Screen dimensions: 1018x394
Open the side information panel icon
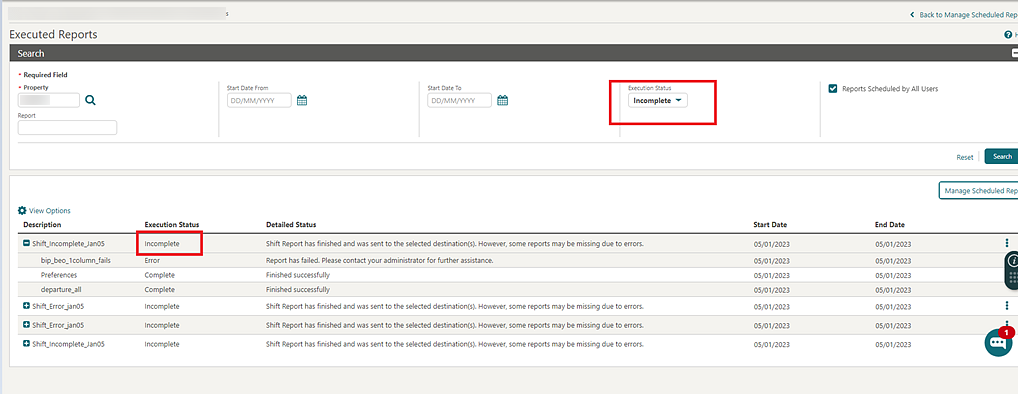tap(1012, 261)
